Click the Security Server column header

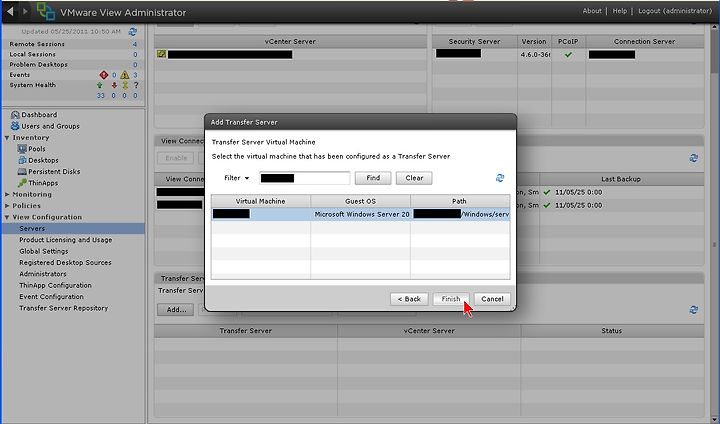click(474, 41)
